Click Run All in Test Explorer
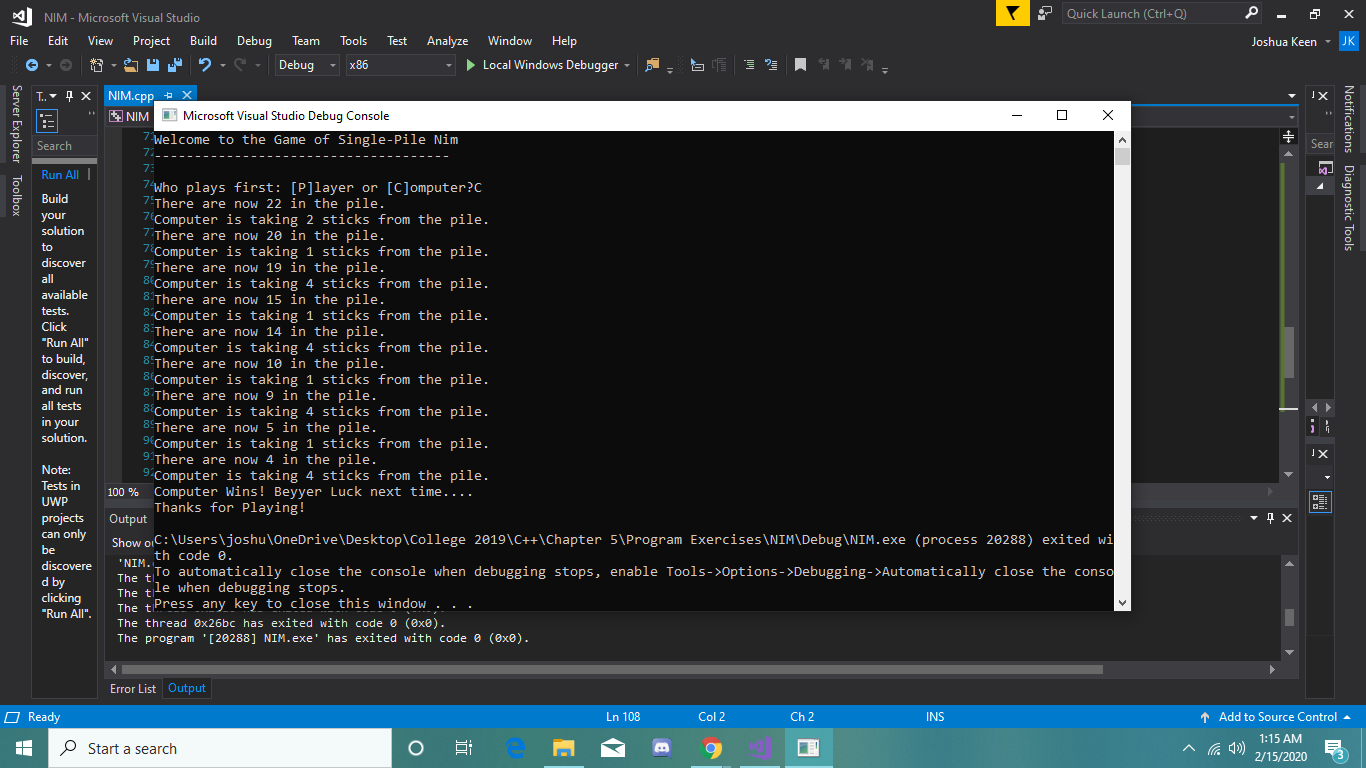 61,174
